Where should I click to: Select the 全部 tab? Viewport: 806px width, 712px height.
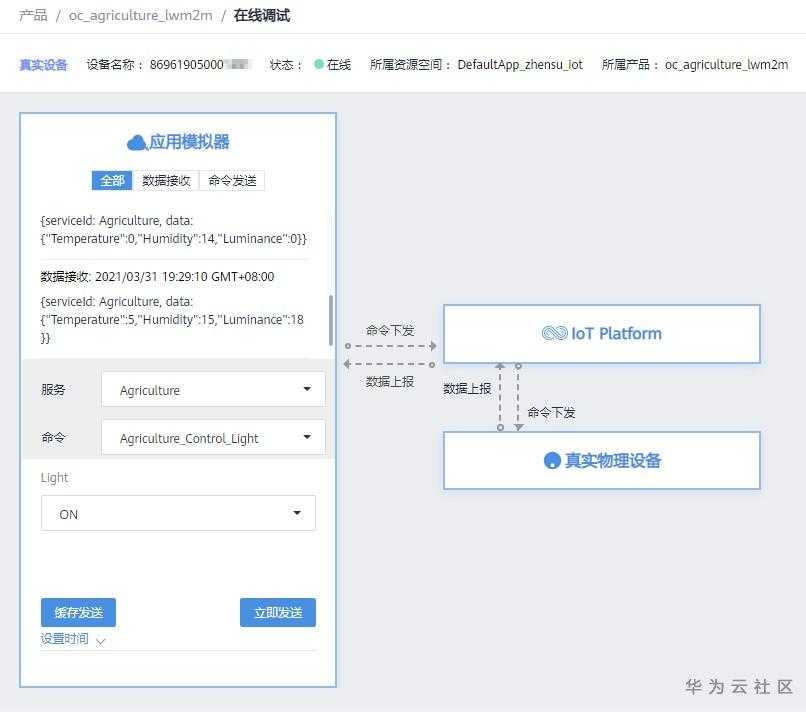(112, 180)
